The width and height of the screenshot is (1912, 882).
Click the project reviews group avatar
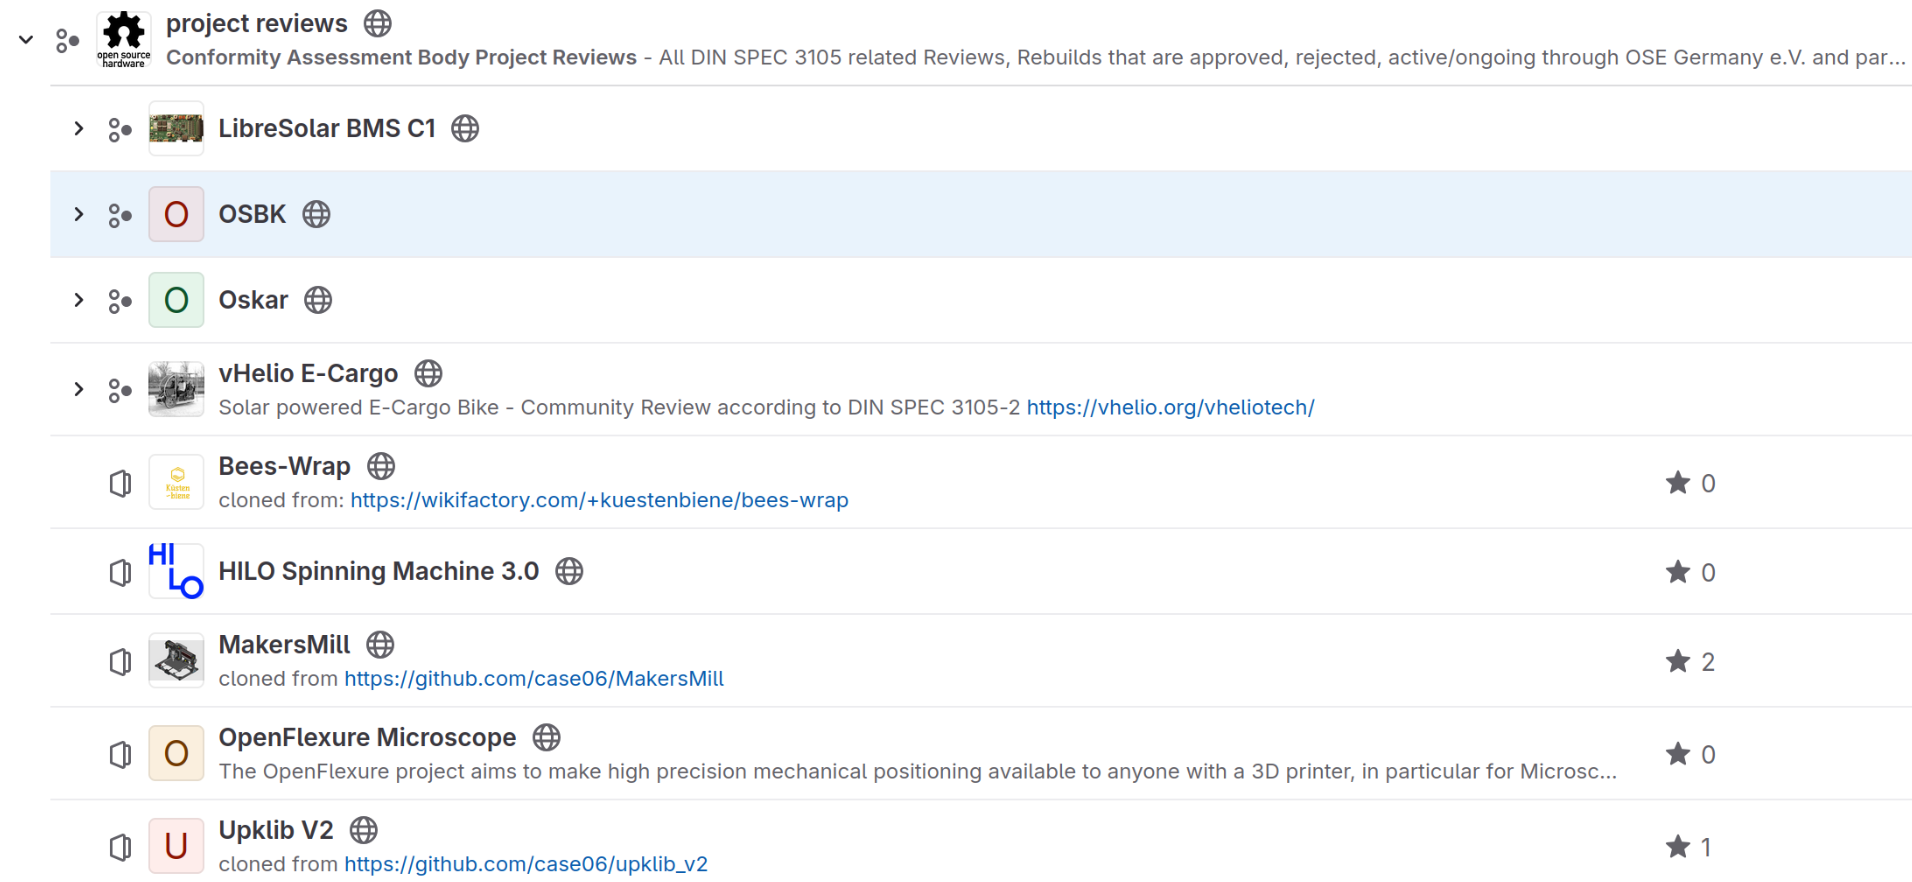124,40
